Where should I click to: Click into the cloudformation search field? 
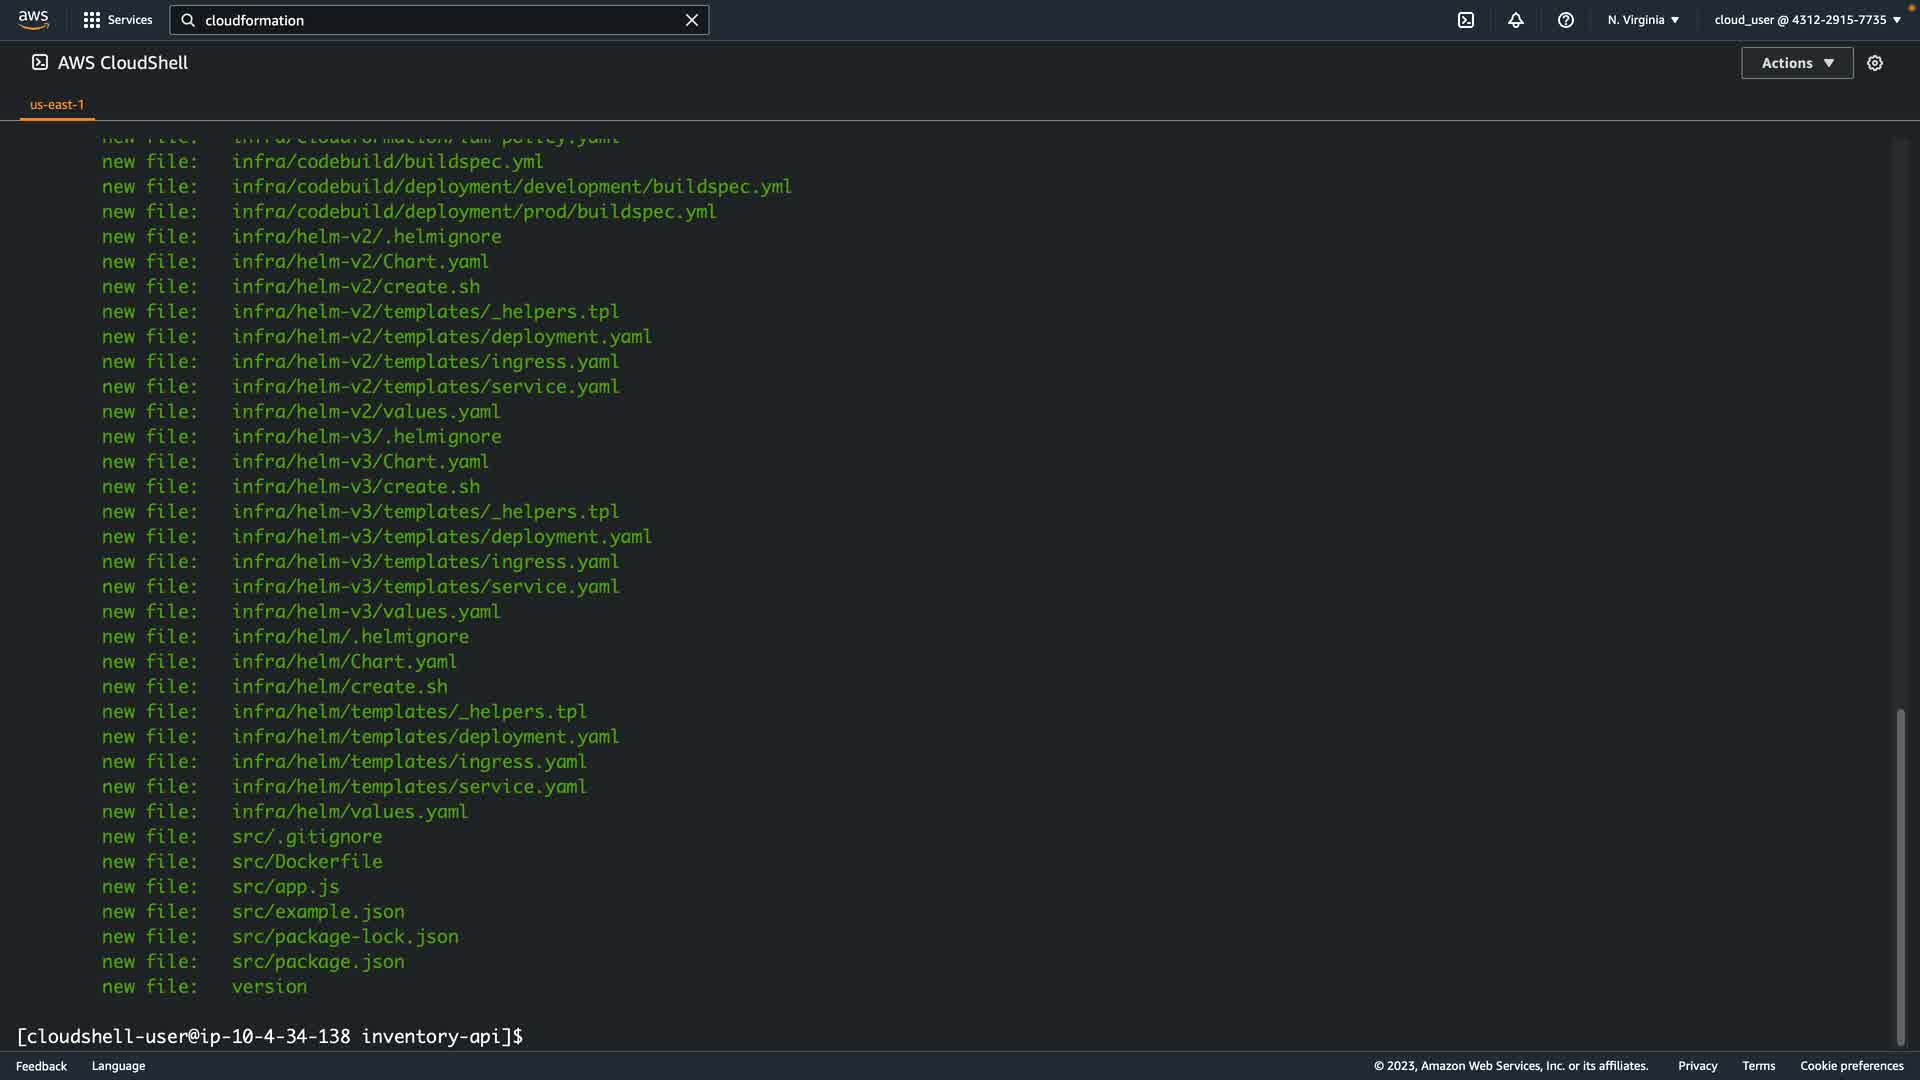tap(440, 20)
